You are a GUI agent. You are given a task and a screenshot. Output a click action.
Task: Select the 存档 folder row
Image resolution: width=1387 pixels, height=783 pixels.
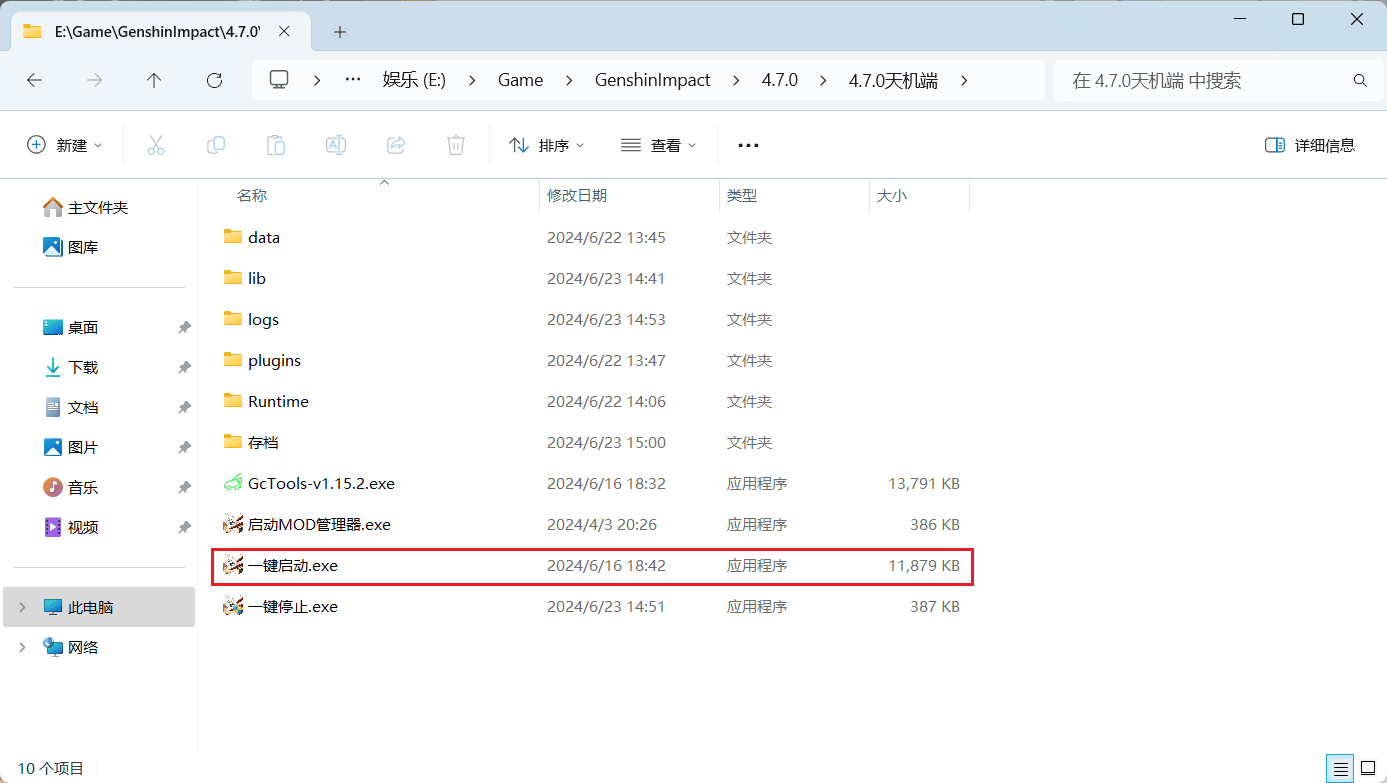[592, 442]
